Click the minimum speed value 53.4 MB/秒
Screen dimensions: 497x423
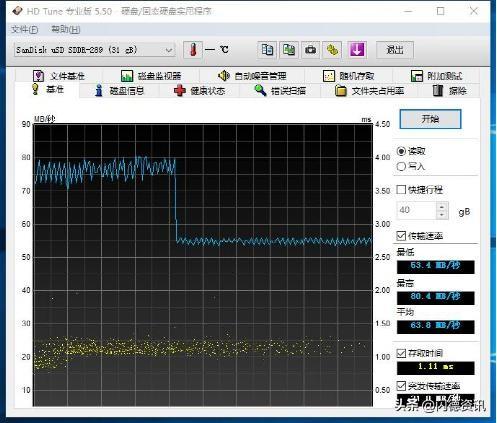[435, 267]
